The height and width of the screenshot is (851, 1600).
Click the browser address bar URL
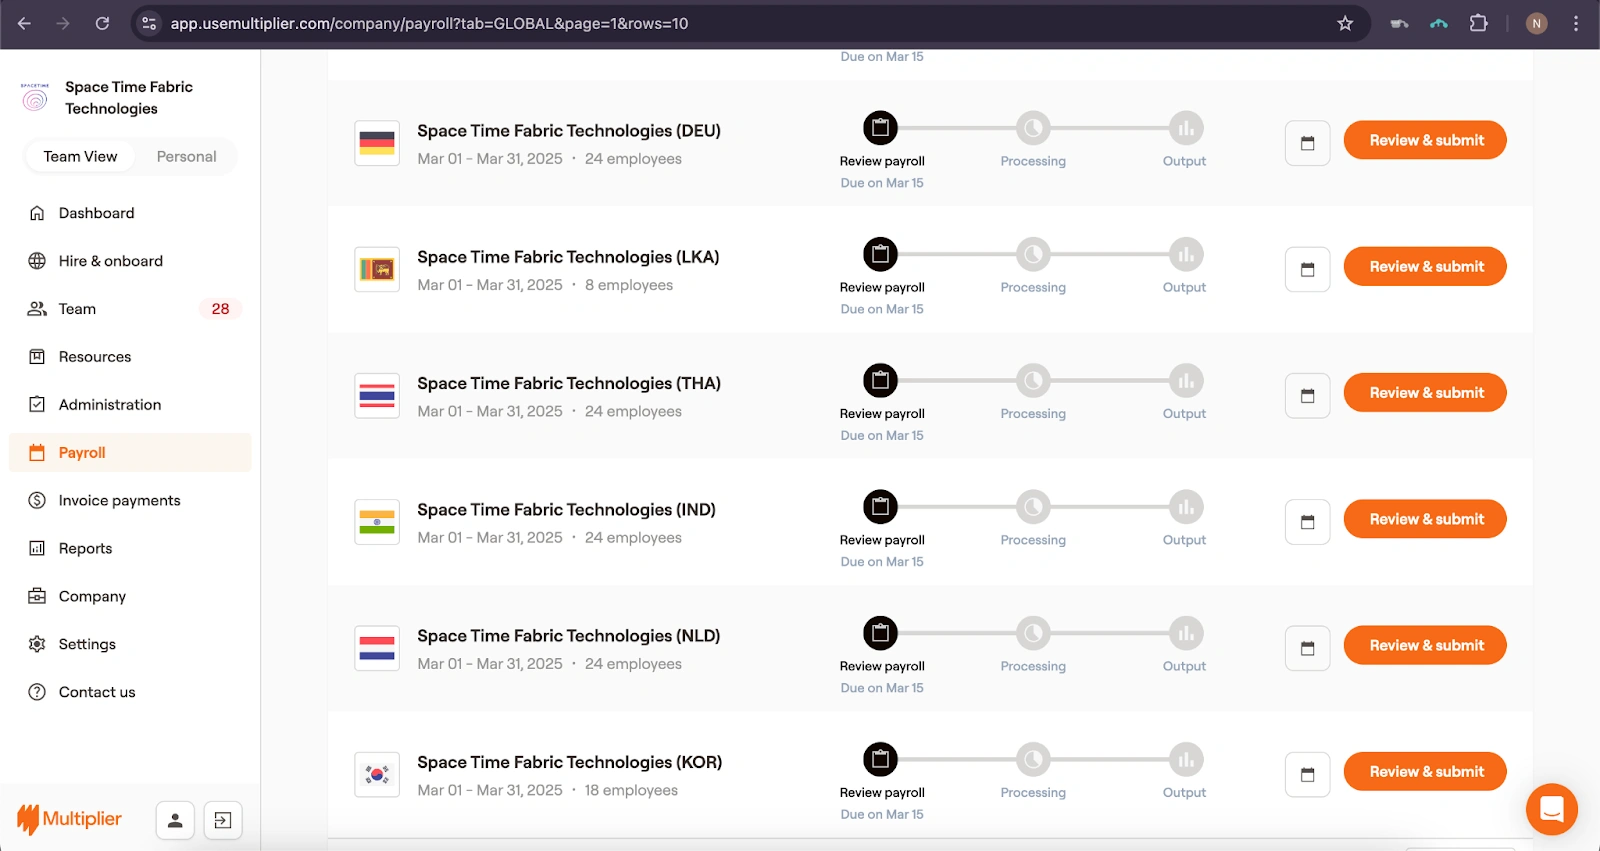(x=429, y=23)
